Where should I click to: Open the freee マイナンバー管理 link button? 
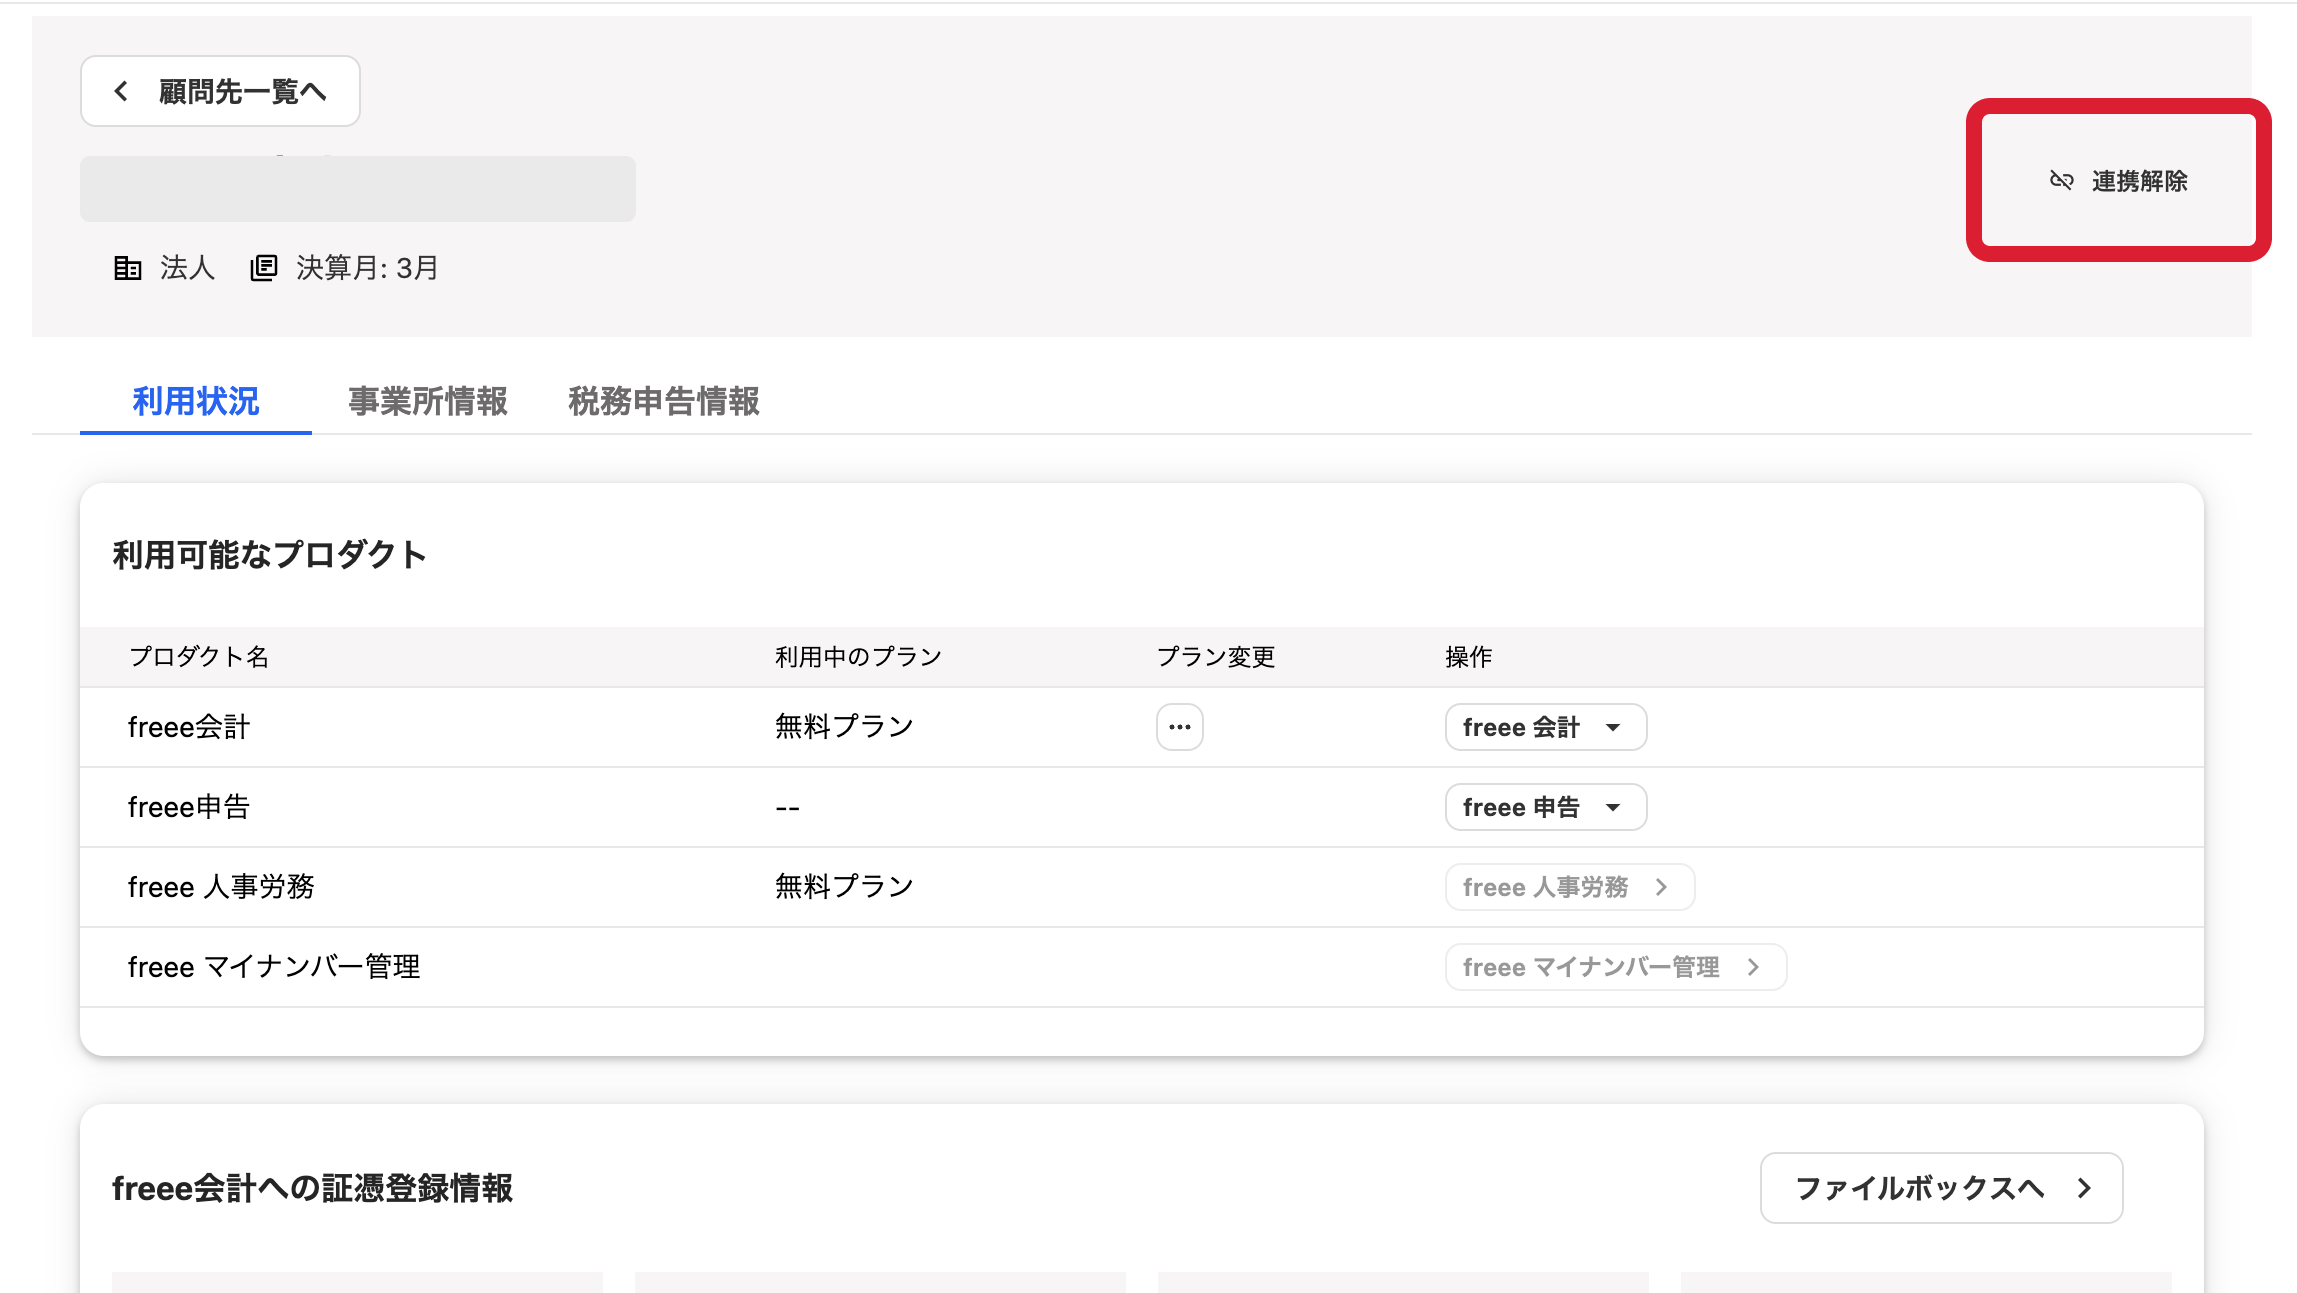[1616, 967]
